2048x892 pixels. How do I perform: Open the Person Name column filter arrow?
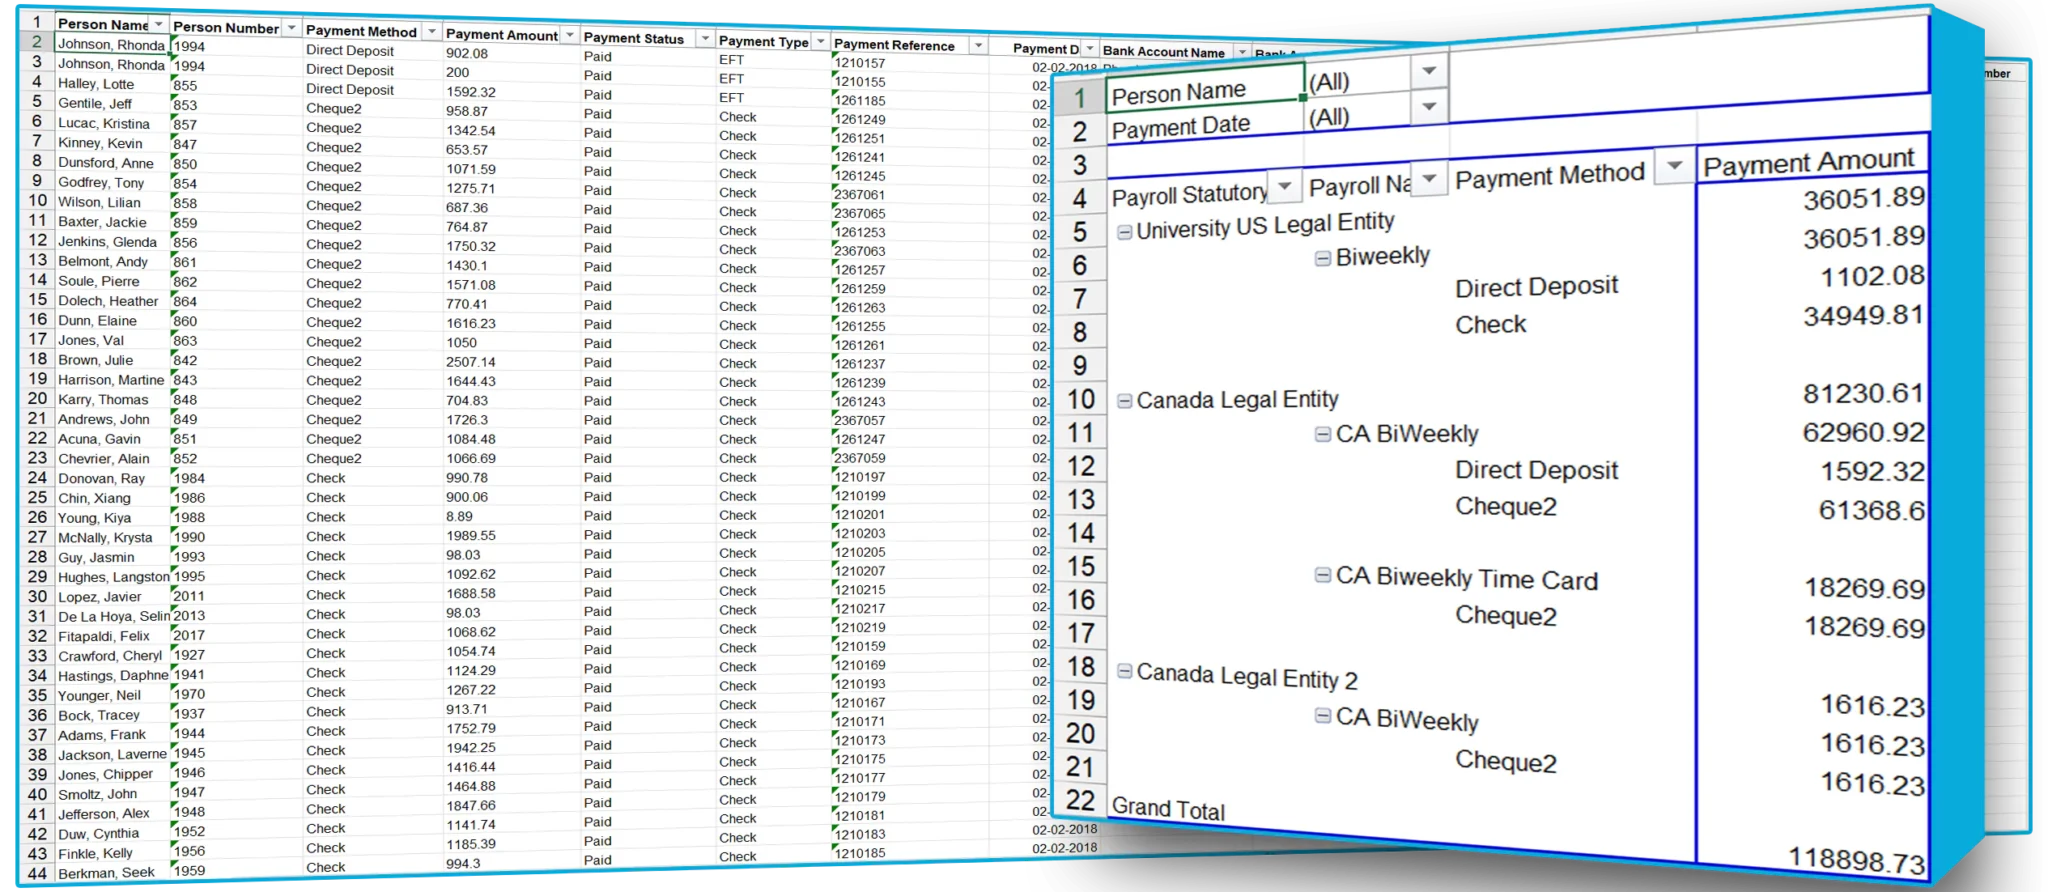tap(158, 24)
